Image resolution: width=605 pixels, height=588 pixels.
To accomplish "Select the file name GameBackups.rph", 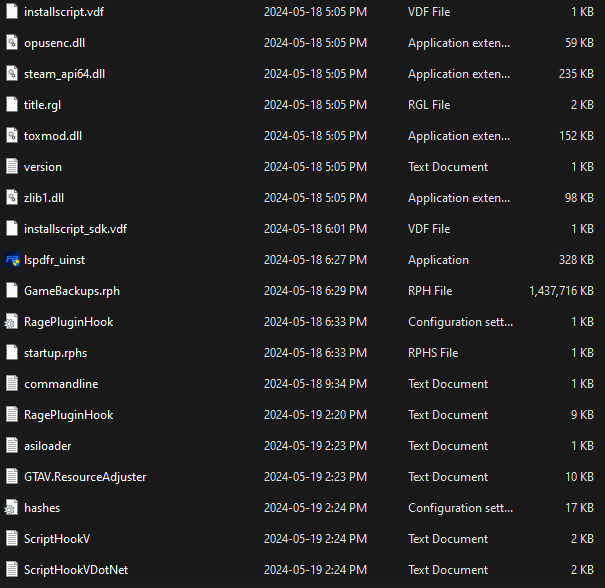I will coord(72,291).
